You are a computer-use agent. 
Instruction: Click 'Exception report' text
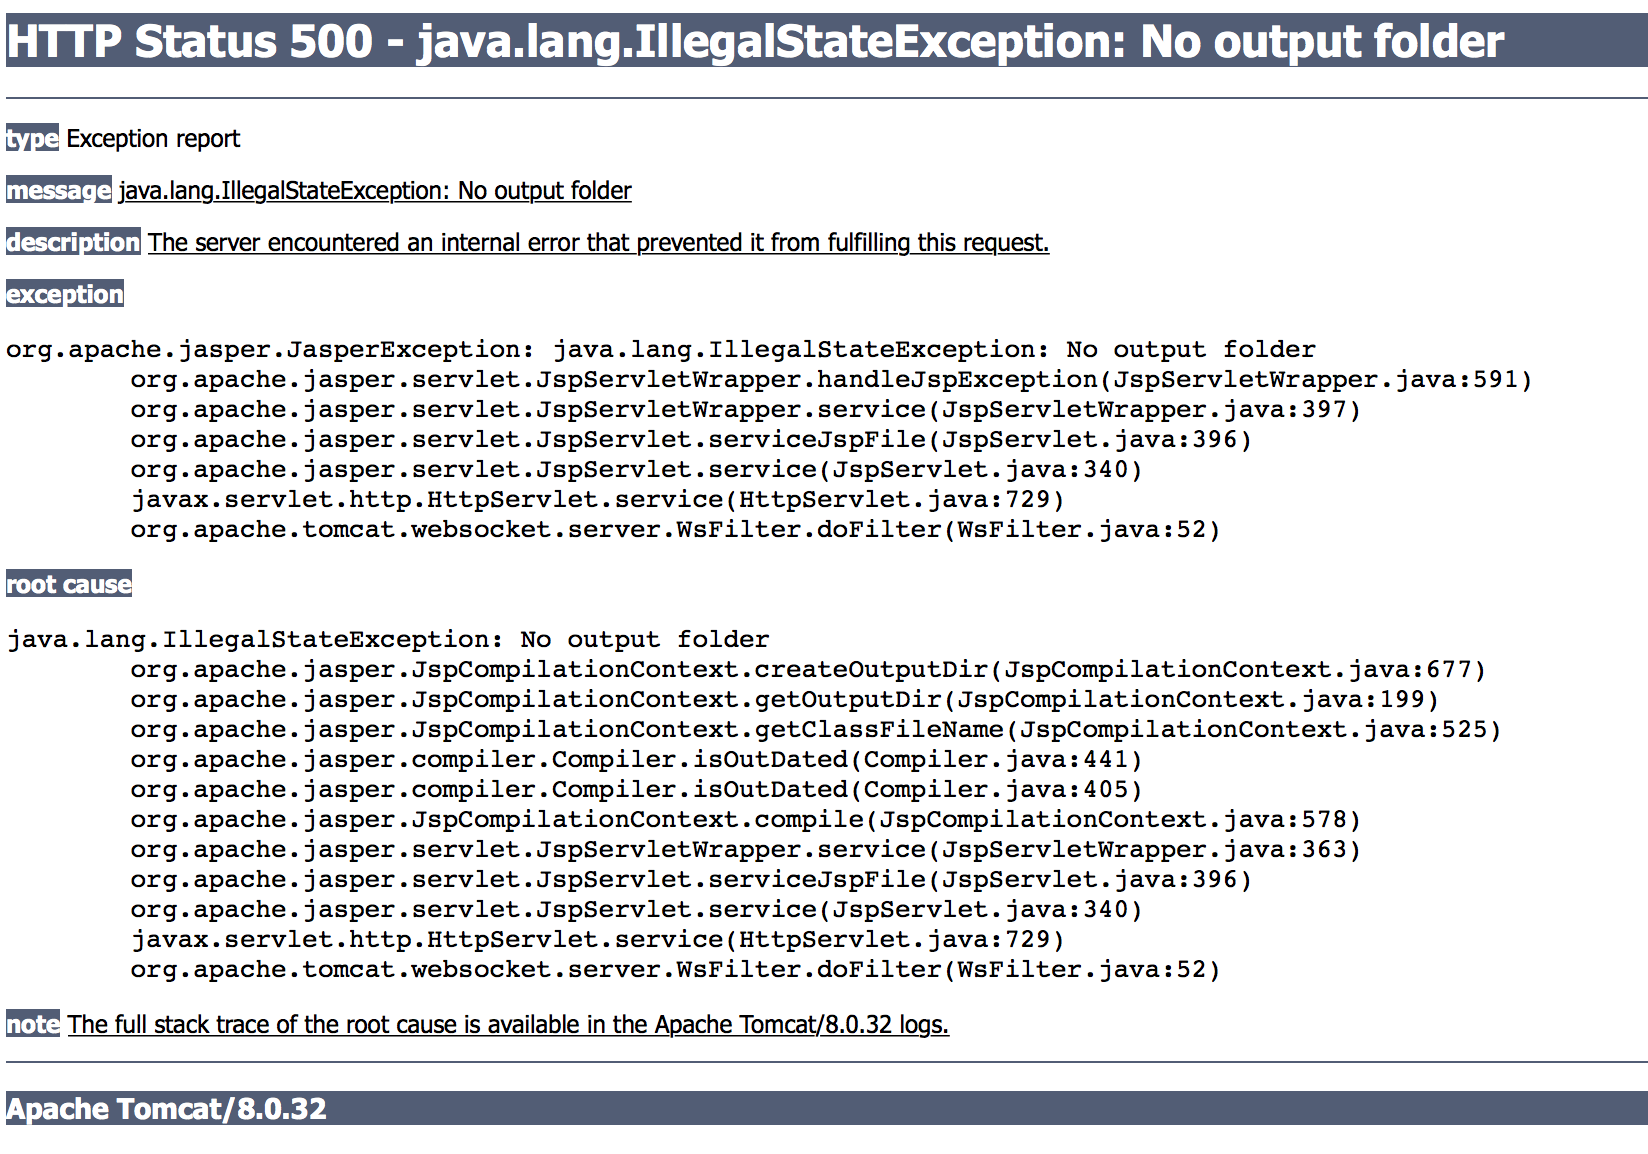pyautogui.click(x=153, y=138)
